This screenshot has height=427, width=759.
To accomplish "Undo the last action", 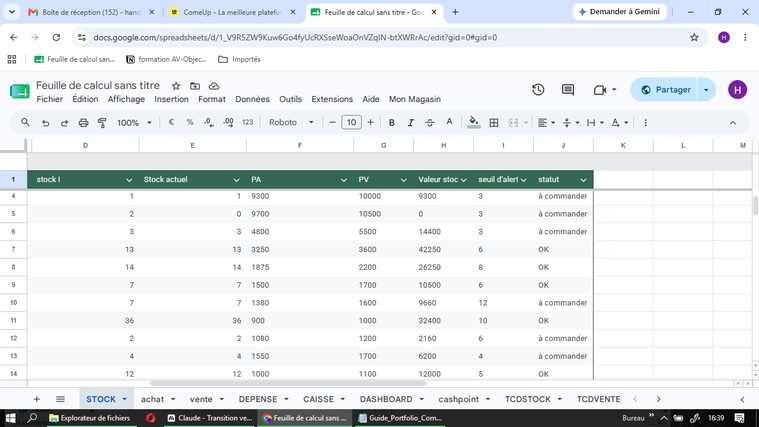I will 46,123.
